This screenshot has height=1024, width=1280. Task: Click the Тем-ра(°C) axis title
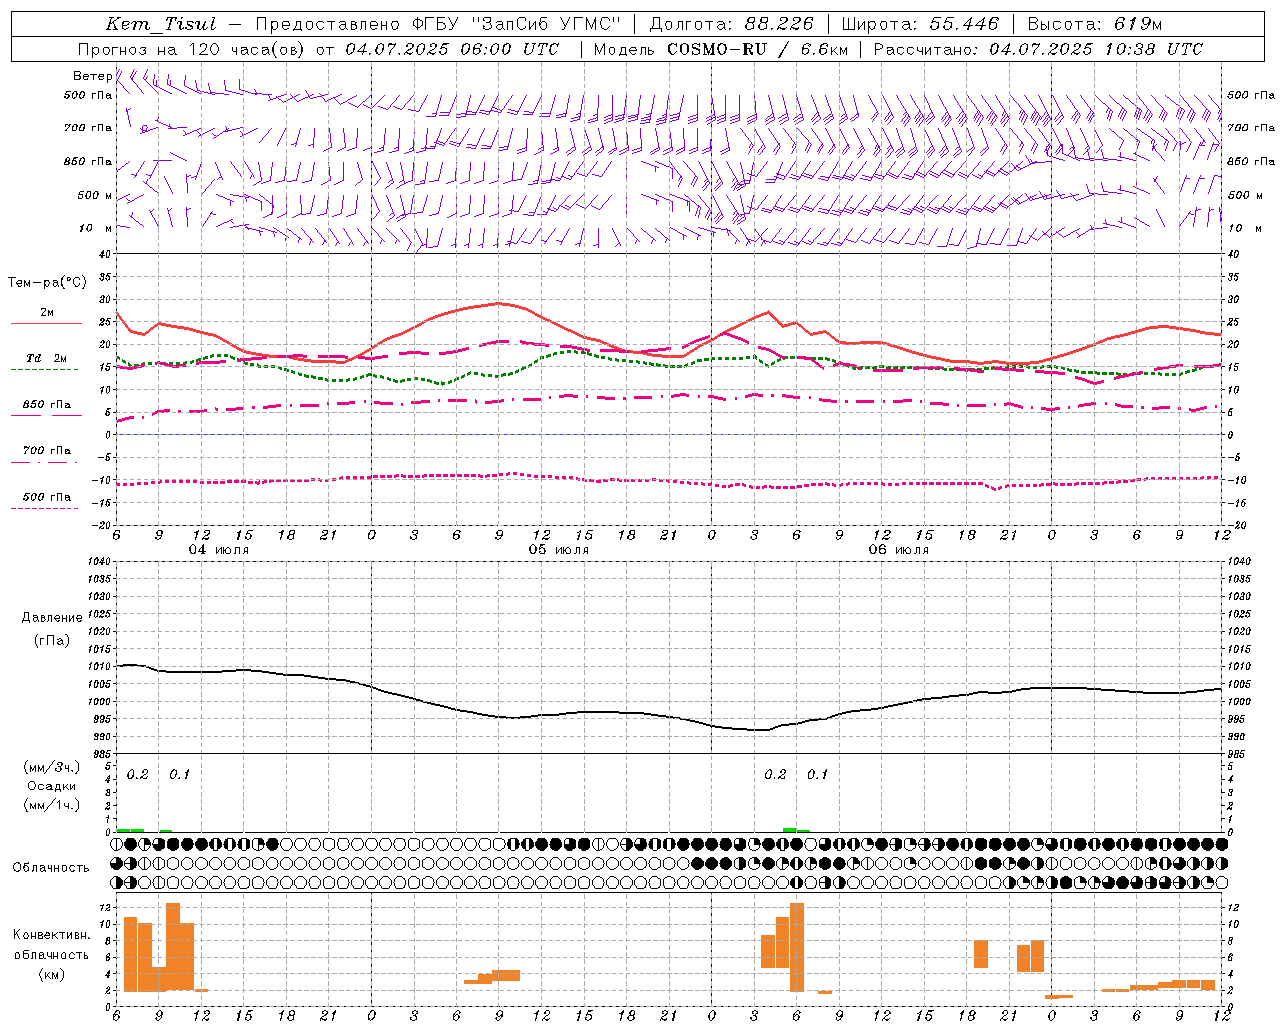47,283
